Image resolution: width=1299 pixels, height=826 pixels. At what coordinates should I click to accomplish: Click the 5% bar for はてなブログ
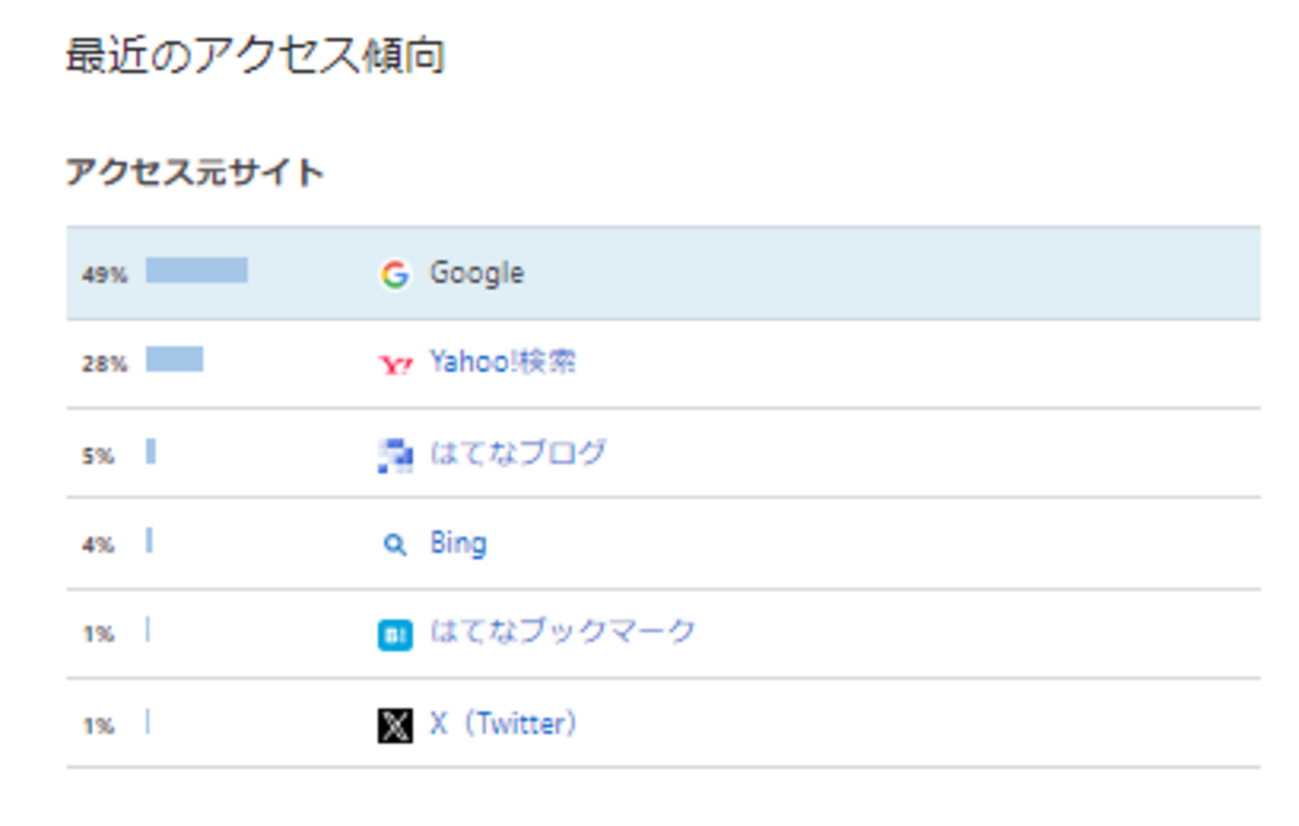coord(151,451)
